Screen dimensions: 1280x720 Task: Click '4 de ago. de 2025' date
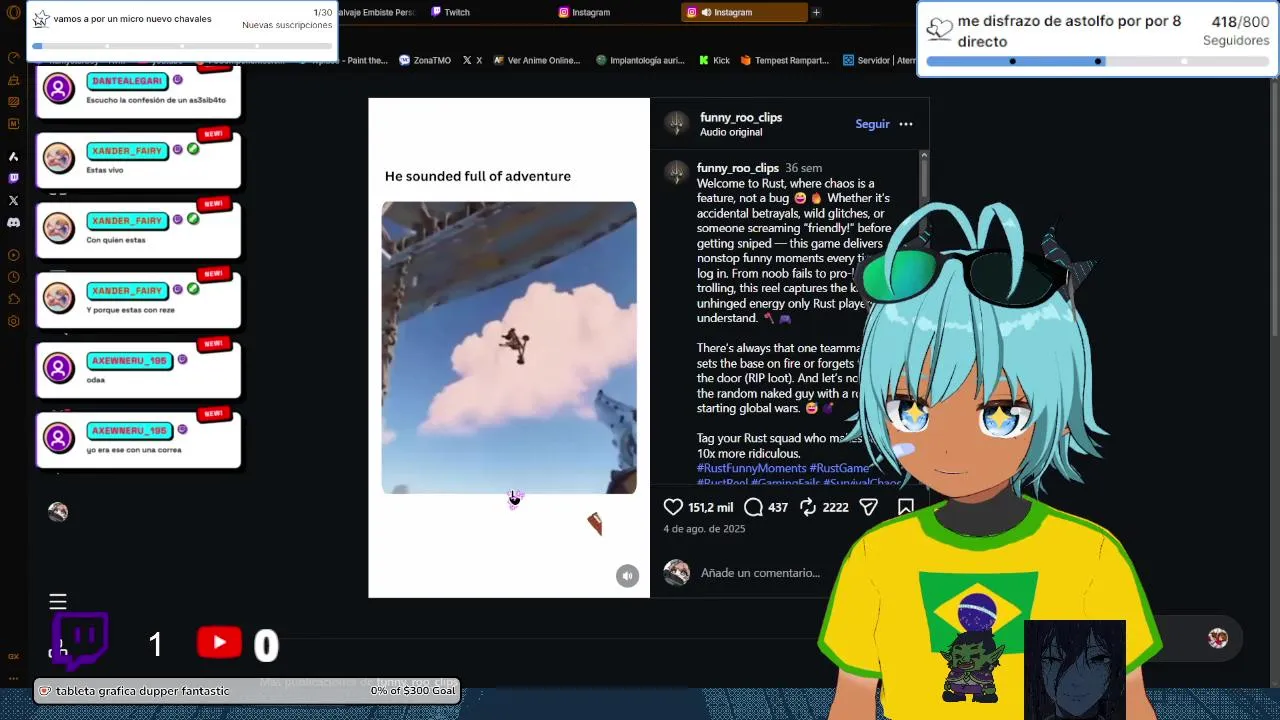point(704,528)
